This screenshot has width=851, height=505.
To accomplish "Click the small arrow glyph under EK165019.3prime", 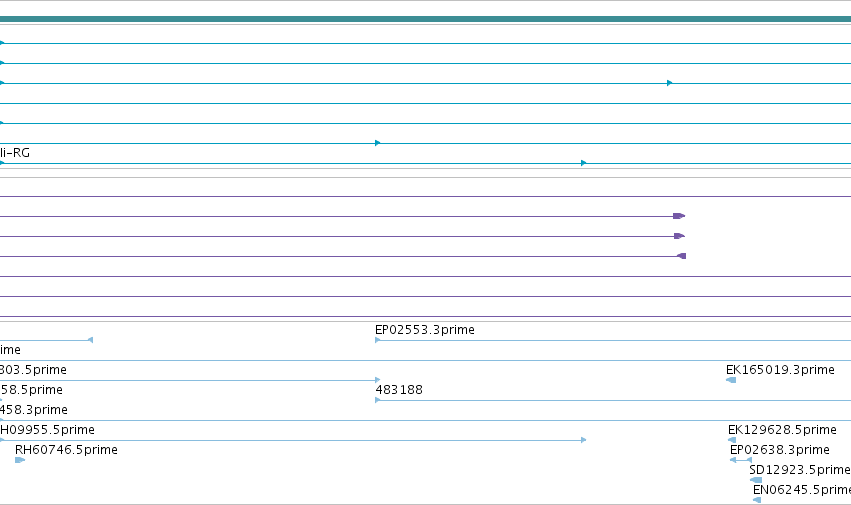I will pyautogui.click(x=731, y=380).
